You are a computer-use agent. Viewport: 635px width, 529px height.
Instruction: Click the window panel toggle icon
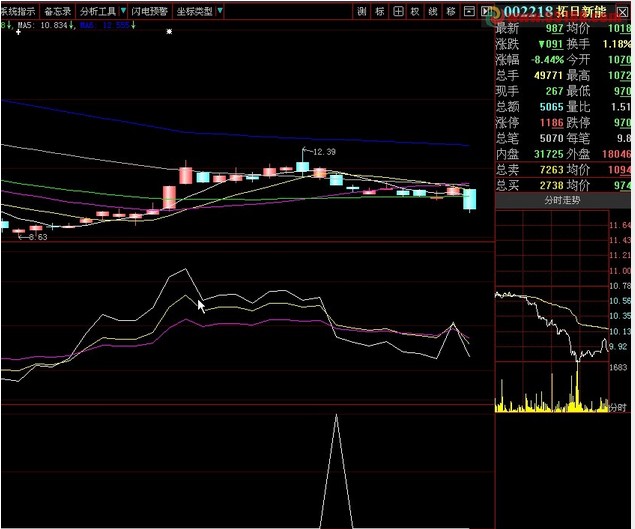tap(471, 11)
